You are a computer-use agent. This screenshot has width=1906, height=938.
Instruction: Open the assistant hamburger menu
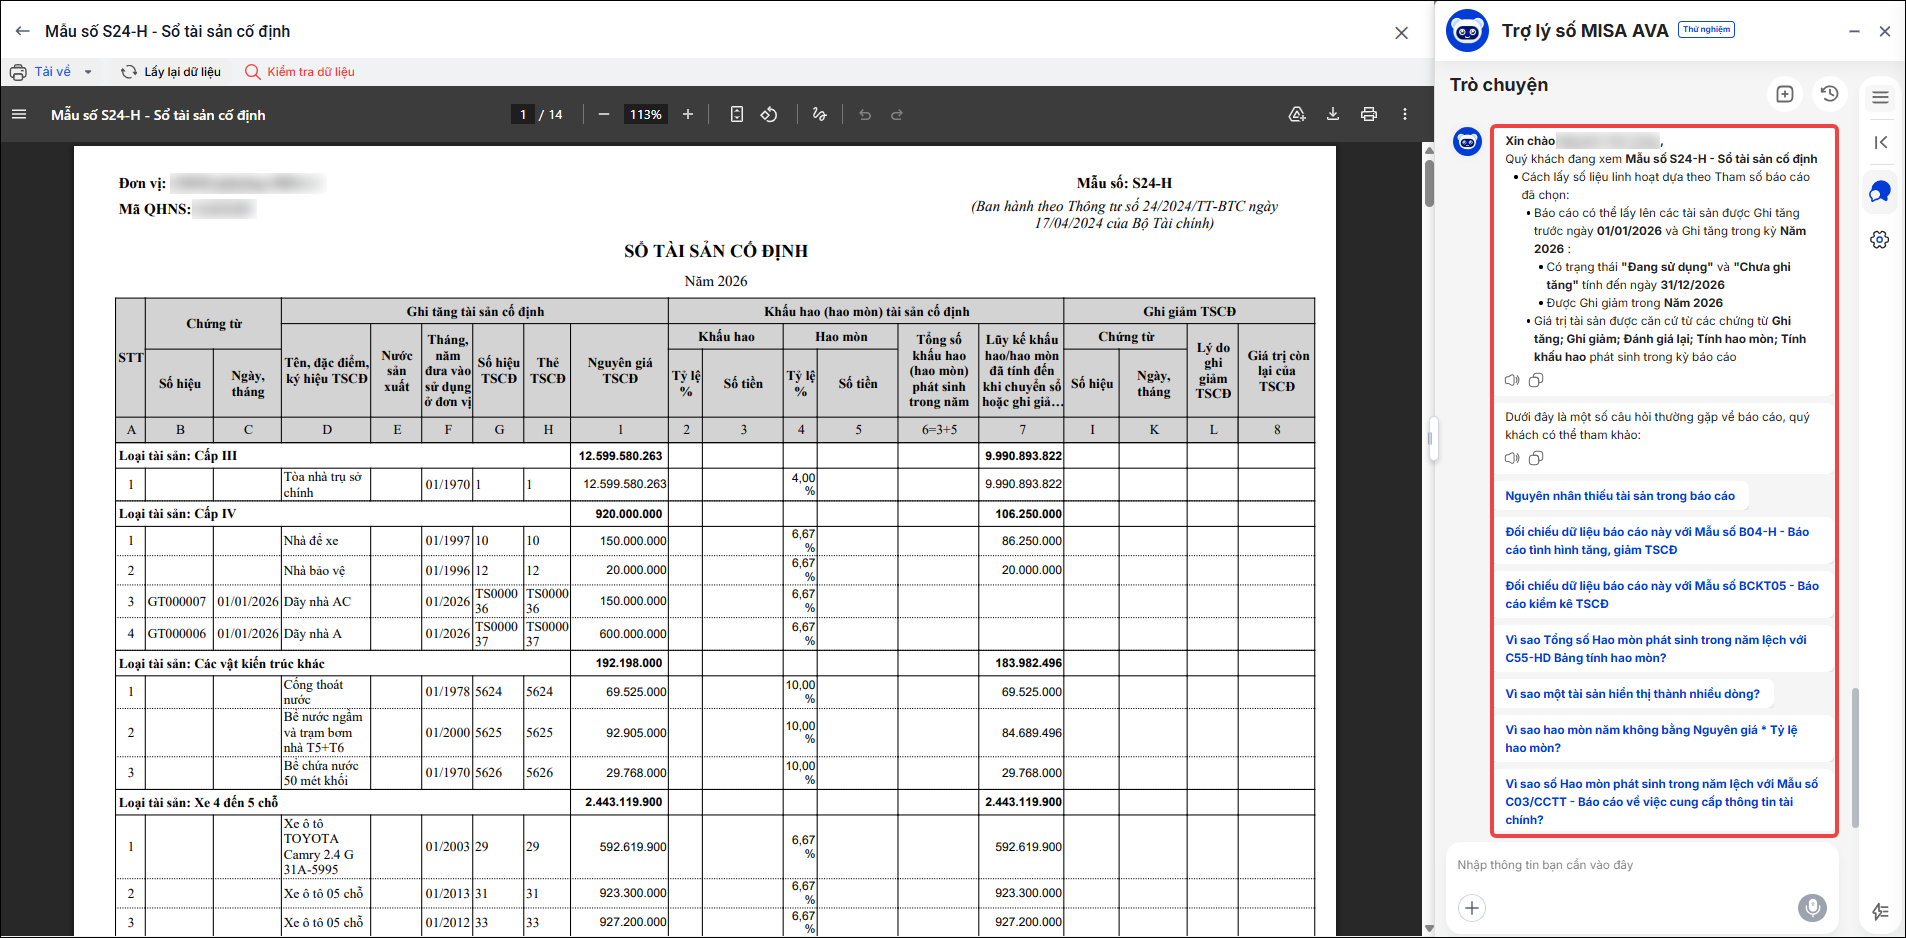pos(1880,97)
